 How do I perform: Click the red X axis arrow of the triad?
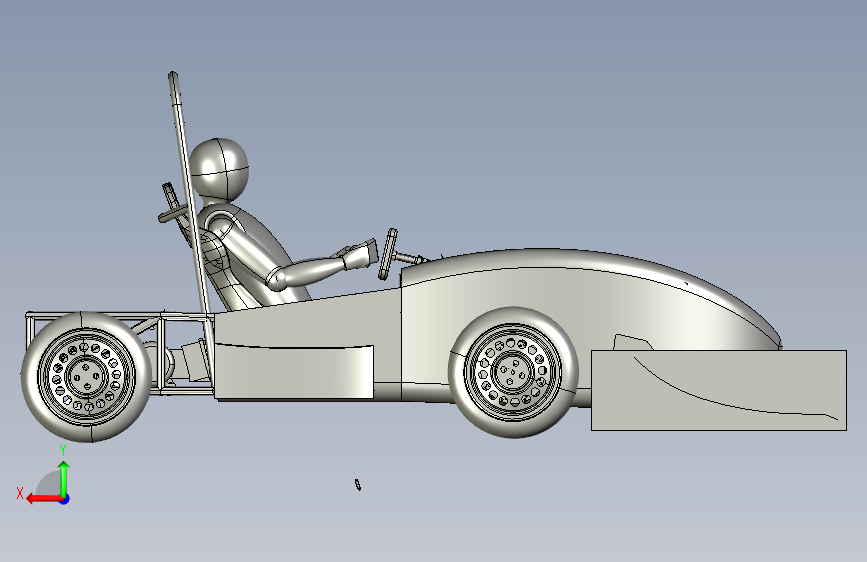pos(43,499)
